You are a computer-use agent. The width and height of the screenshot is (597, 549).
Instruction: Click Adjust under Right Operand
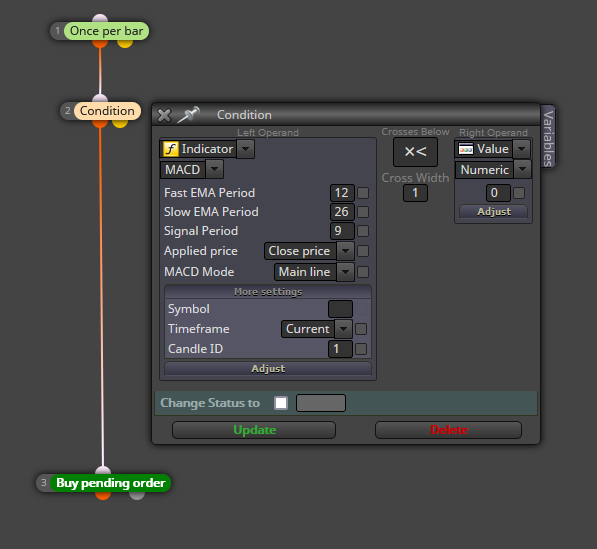click(x=494, y=212)
